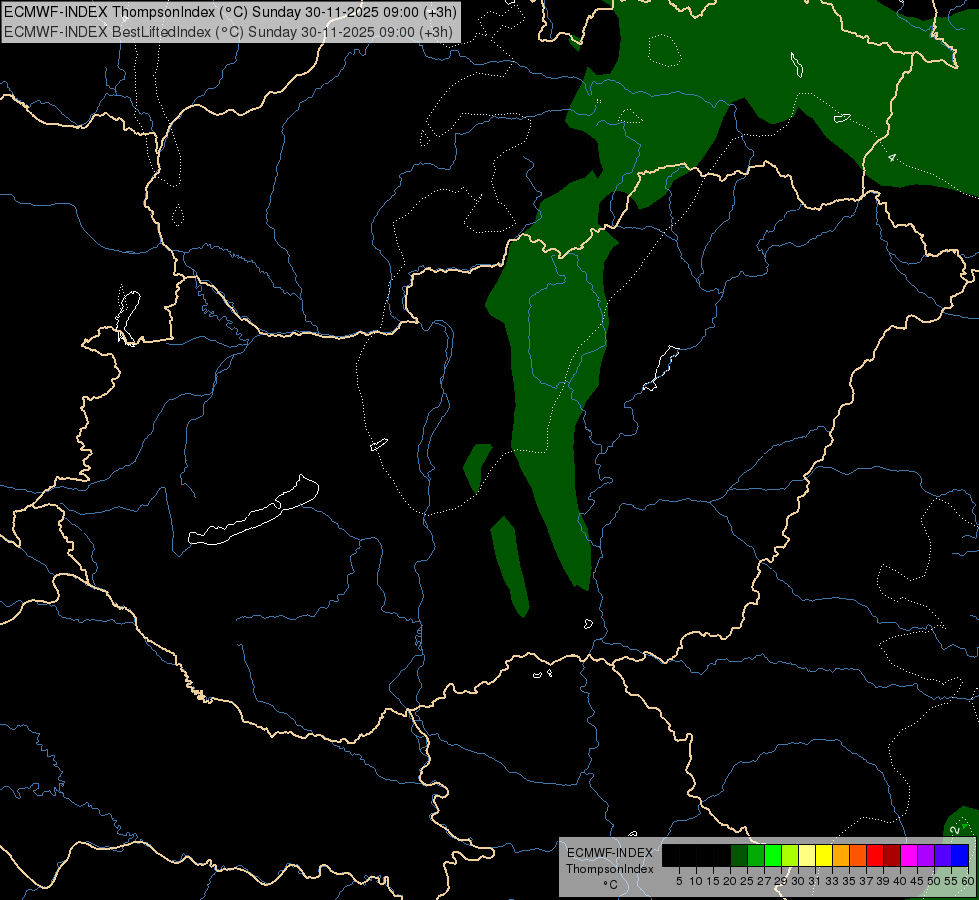Click Lake Balaton outline on the map

(x=253, y=510)
